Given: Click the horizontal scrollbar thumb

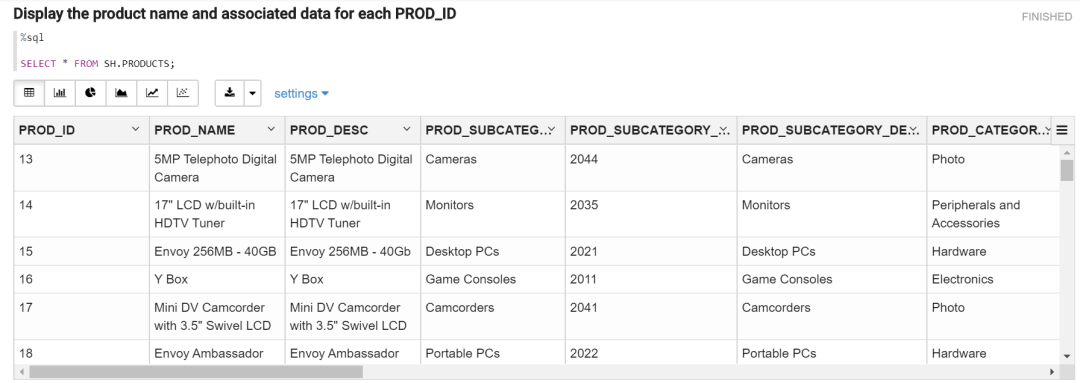Looking at the screenshot, I should point(196,372).
